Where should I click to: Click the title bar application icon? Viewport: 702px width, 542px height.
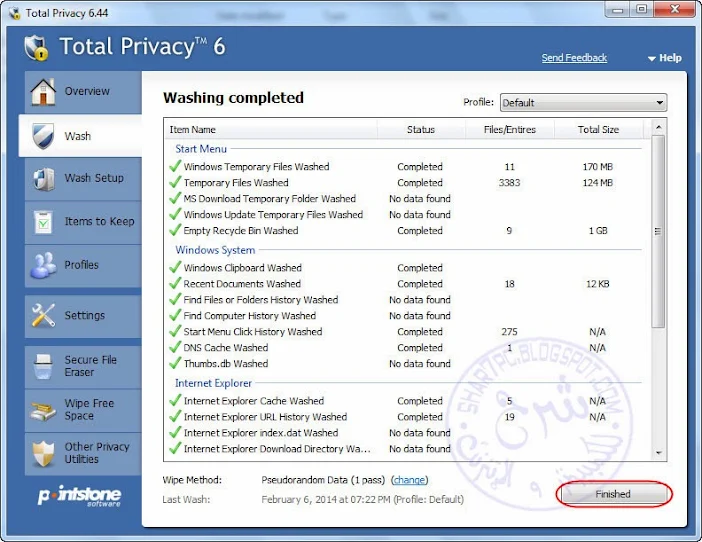pos(15,13)
